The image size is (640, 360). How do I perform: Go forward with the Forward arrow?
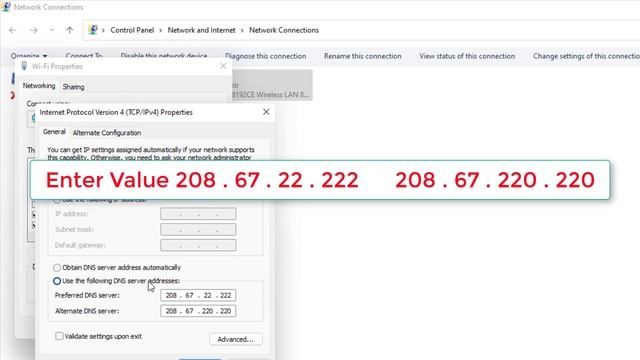pos(34,30)
